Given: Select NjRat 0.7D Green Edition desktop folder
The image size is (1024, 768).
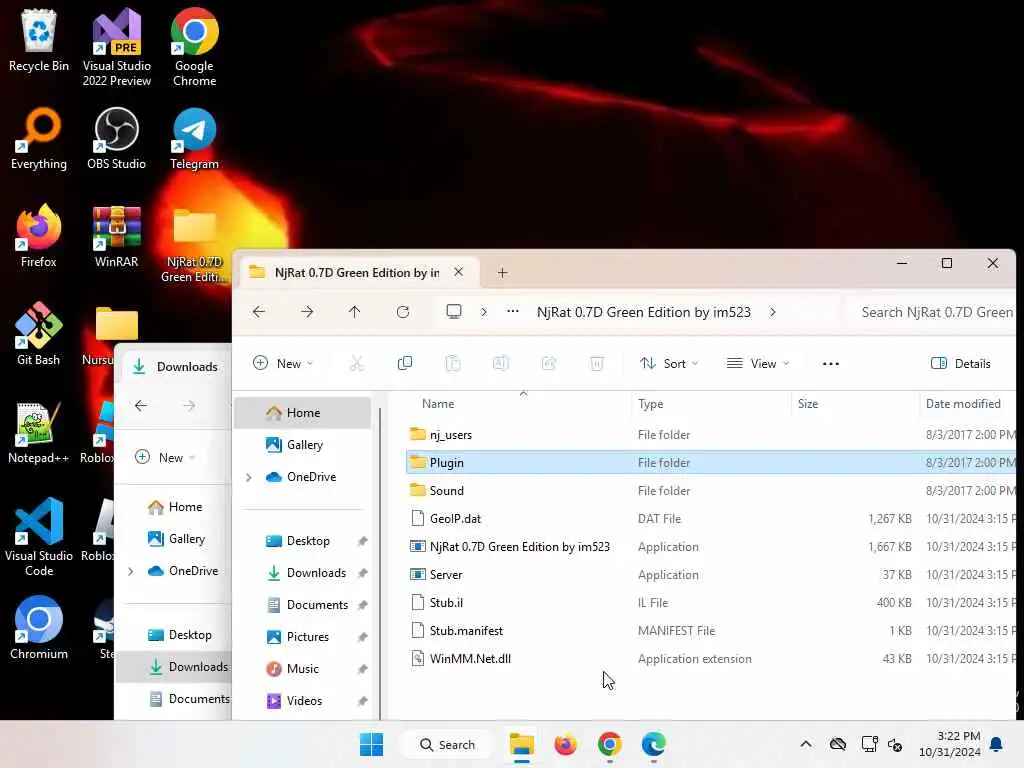Looking at the screenshot, I should (194, 244).
